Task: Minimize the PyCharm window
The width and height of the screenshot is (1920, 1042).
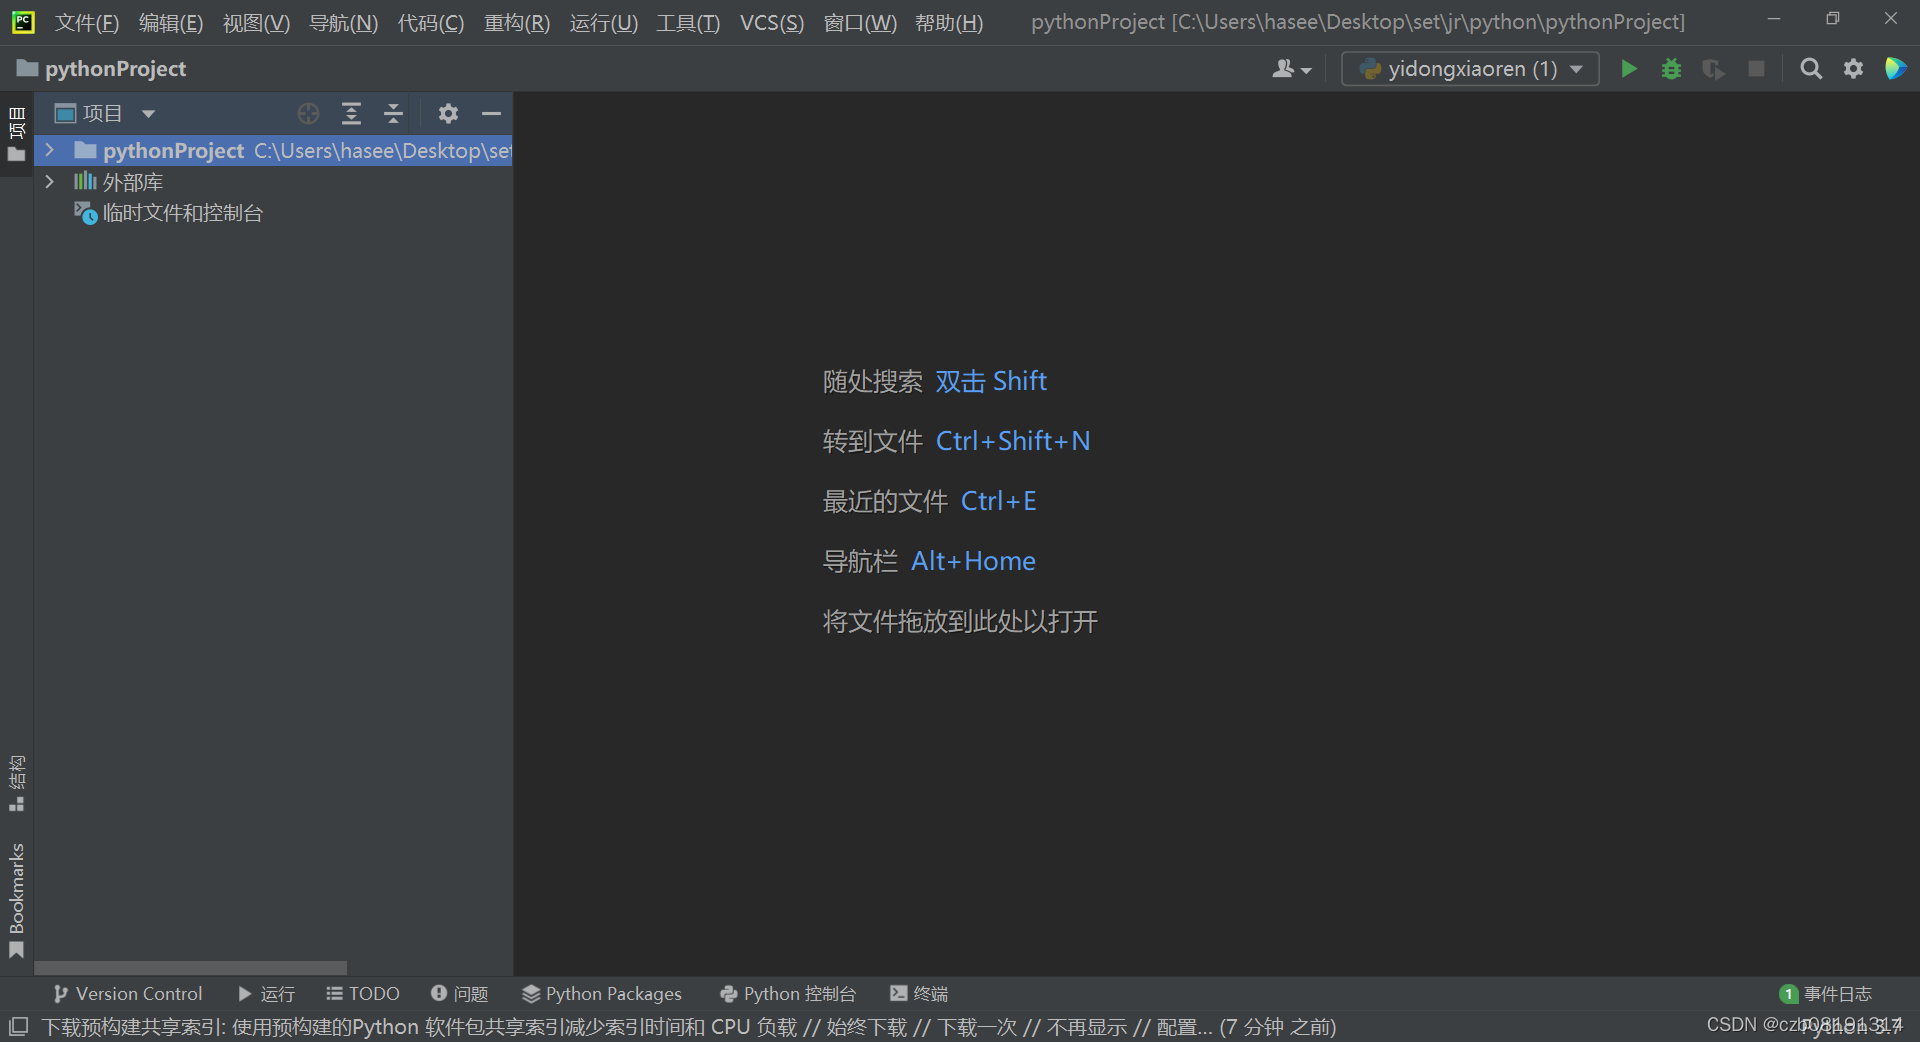Action: tap(1774, 18)
